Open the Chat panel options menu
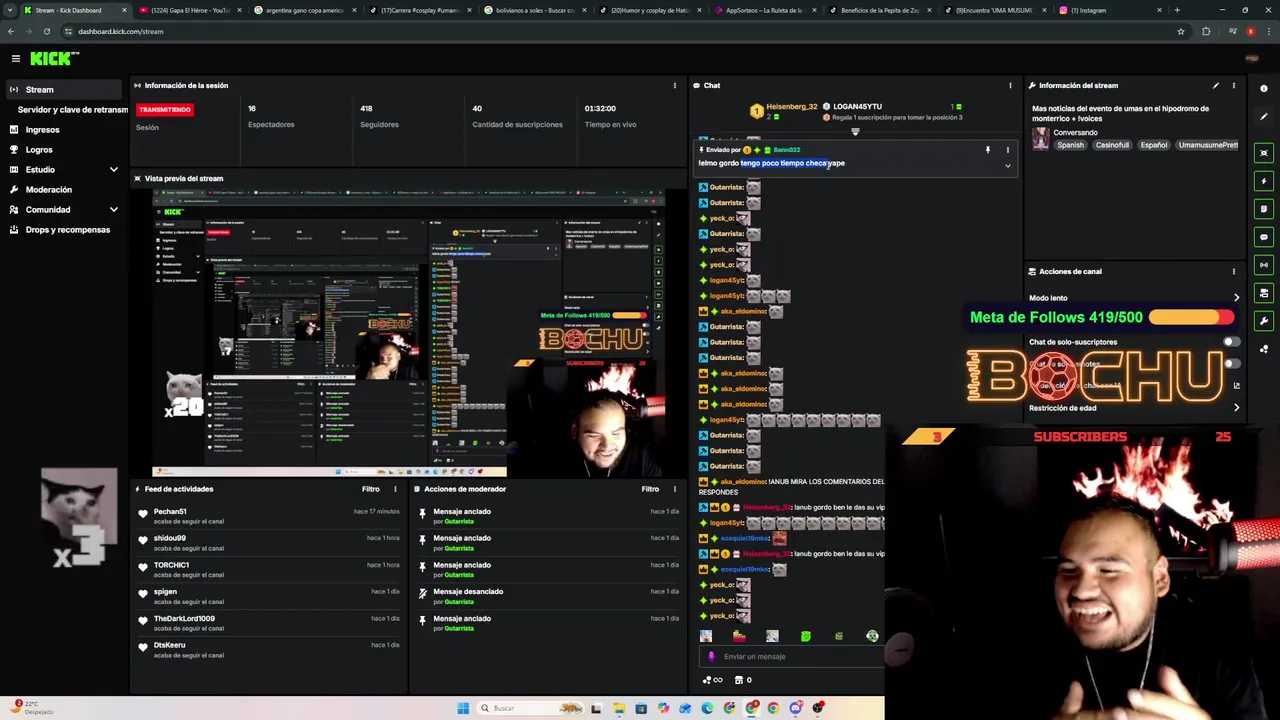The height and width of the screenshot is (720, 1280). pos(1010,85)
